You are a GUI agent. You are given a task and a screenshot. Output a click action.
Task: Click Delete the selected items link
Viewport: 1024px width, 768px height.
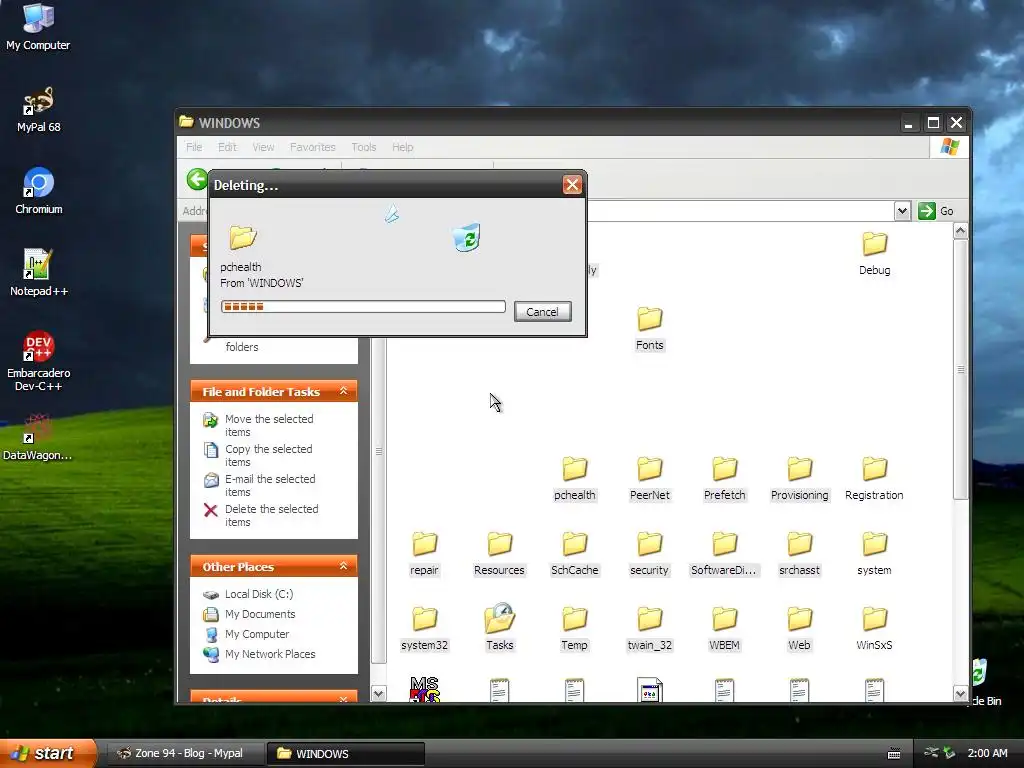click(x=271, y=515)
